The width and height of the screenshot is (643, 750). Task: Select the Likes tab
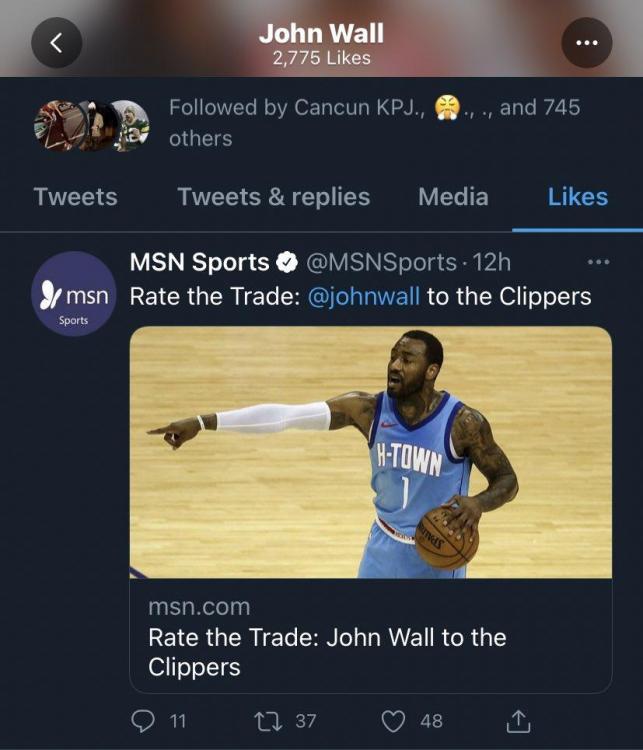[577, 197]
